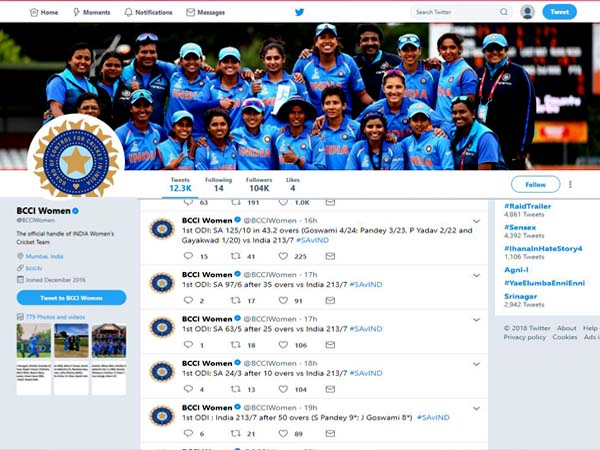This screenshot has height=450, width=600.
Task: Open the more options dots beside Follow
Action: [570, 184]
